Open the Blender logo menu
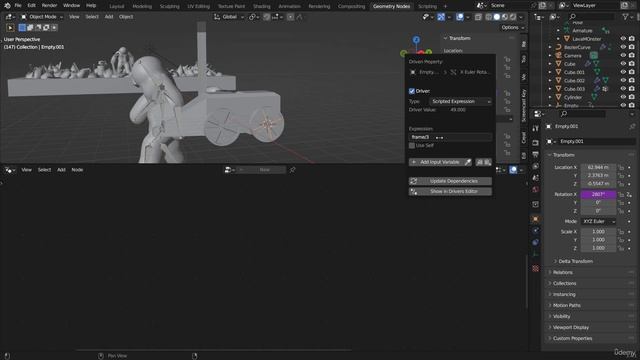 click(x=7, y=6)
